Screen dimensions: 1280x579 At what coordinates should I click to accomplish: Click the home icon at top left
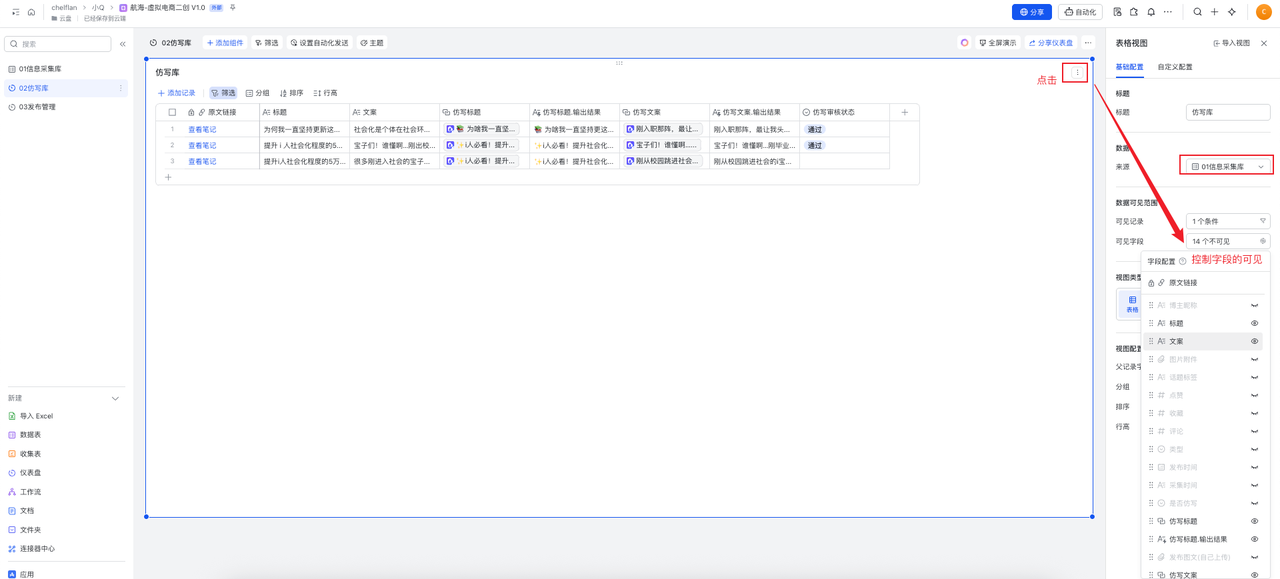(x=31, y=12)
